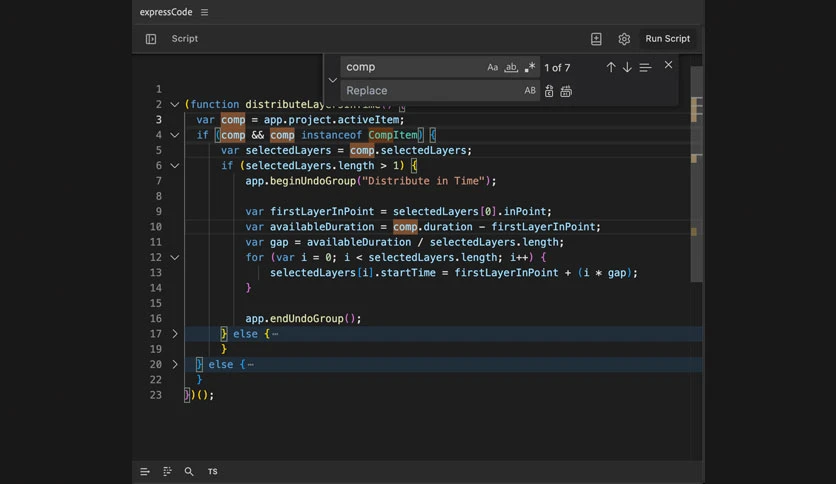Fold the for loop on line 12
836x484 pixels.
click(x=174, y=257)
